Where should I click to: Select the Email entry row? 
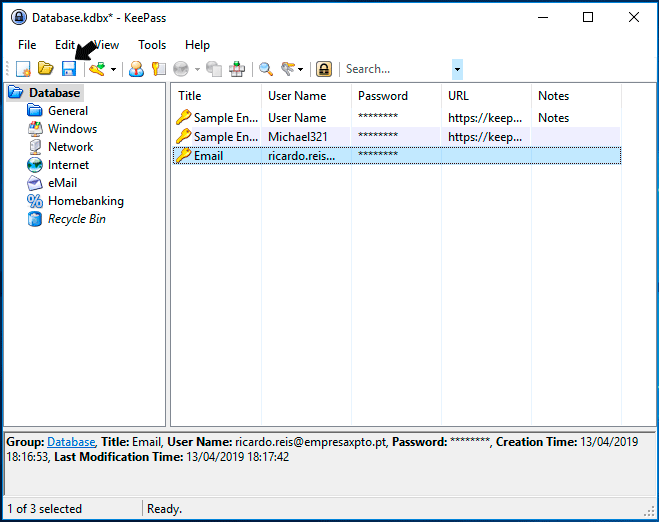(x=397, y=156)
